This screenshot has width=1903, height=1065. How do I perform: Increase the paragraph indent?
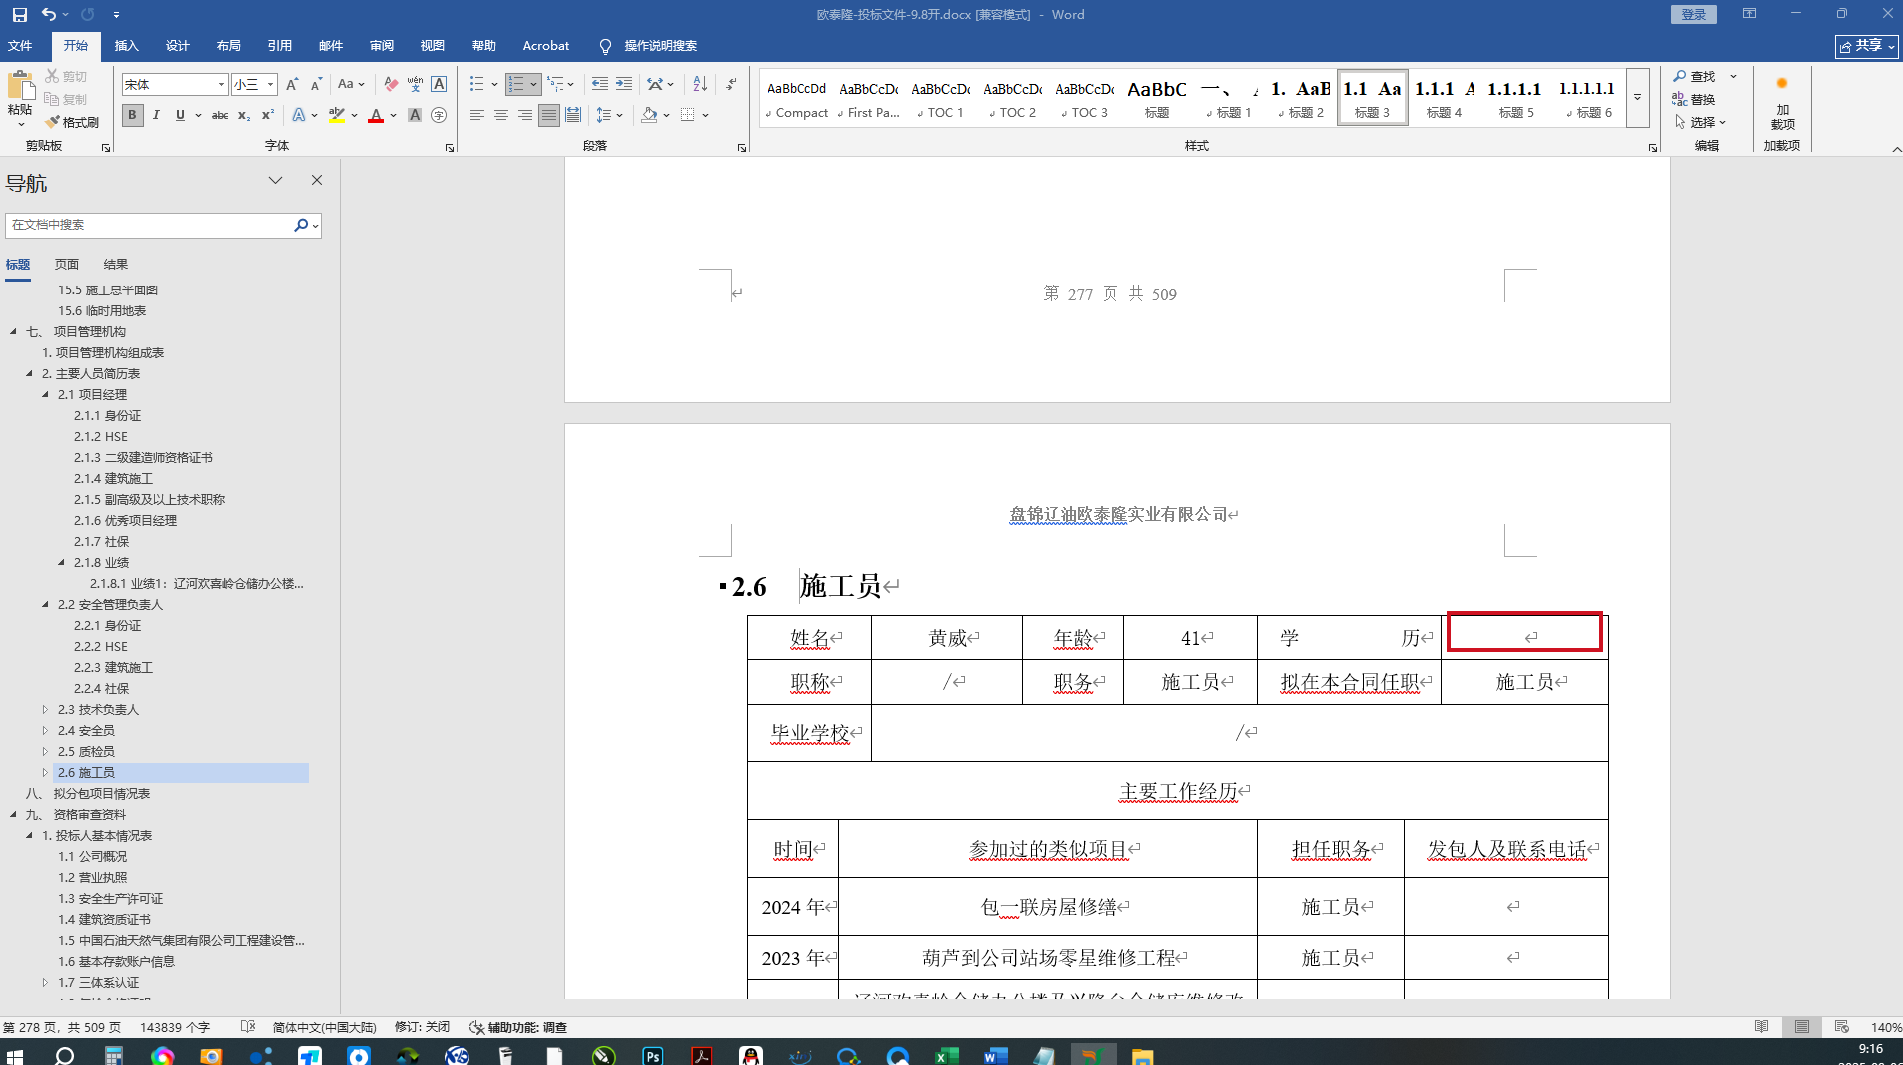click(x=624, y=85)
